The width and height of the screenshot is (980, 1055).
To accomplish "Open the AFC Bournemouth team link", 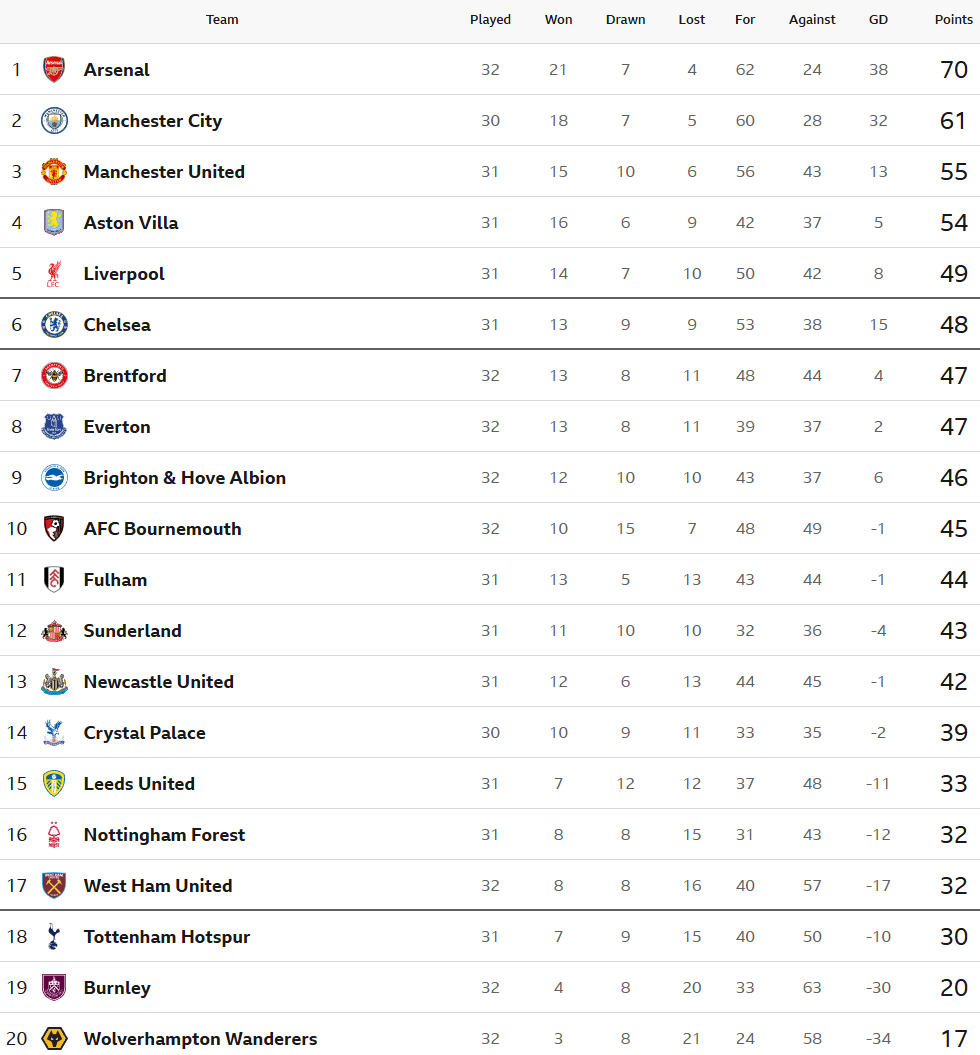I will [163, 529].
